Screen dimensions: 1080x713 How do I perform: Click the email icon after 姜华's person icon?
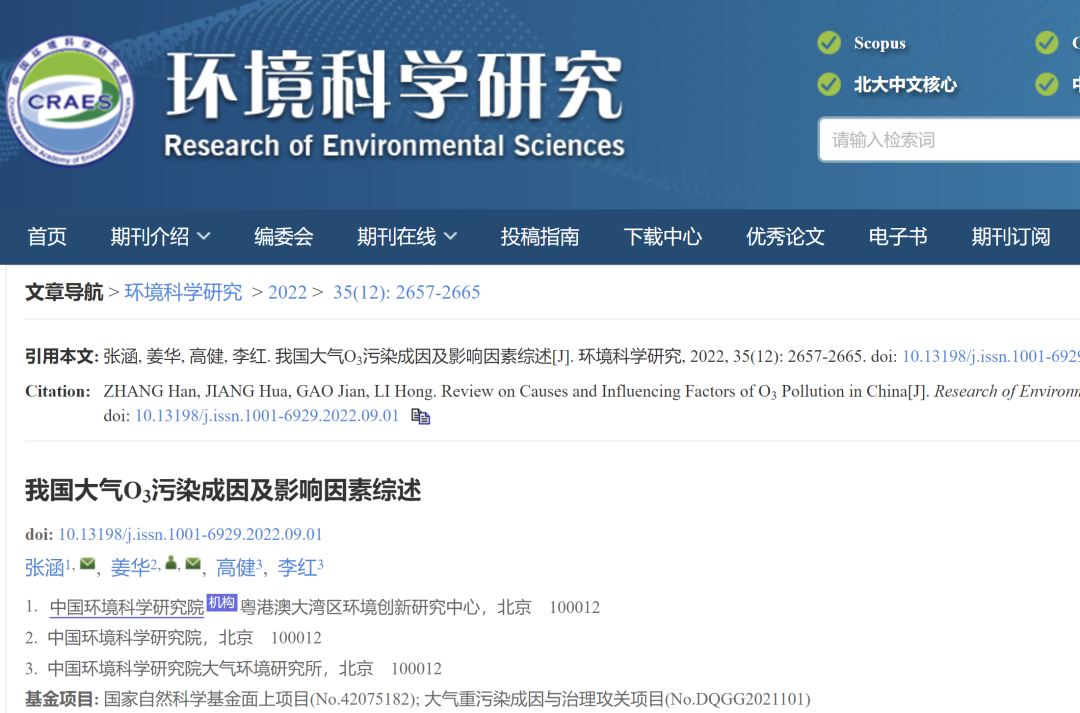click(x=193, y=564)
